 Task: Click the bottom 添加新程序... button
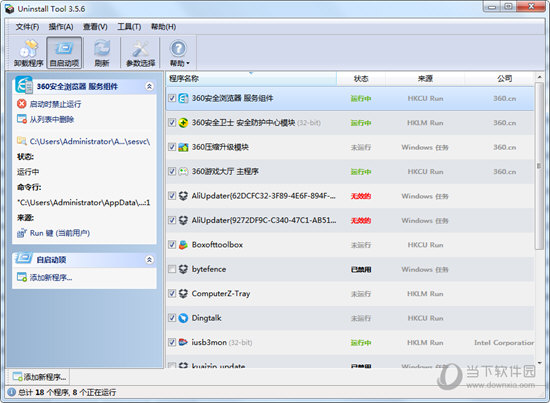click(x=39, y=377)
